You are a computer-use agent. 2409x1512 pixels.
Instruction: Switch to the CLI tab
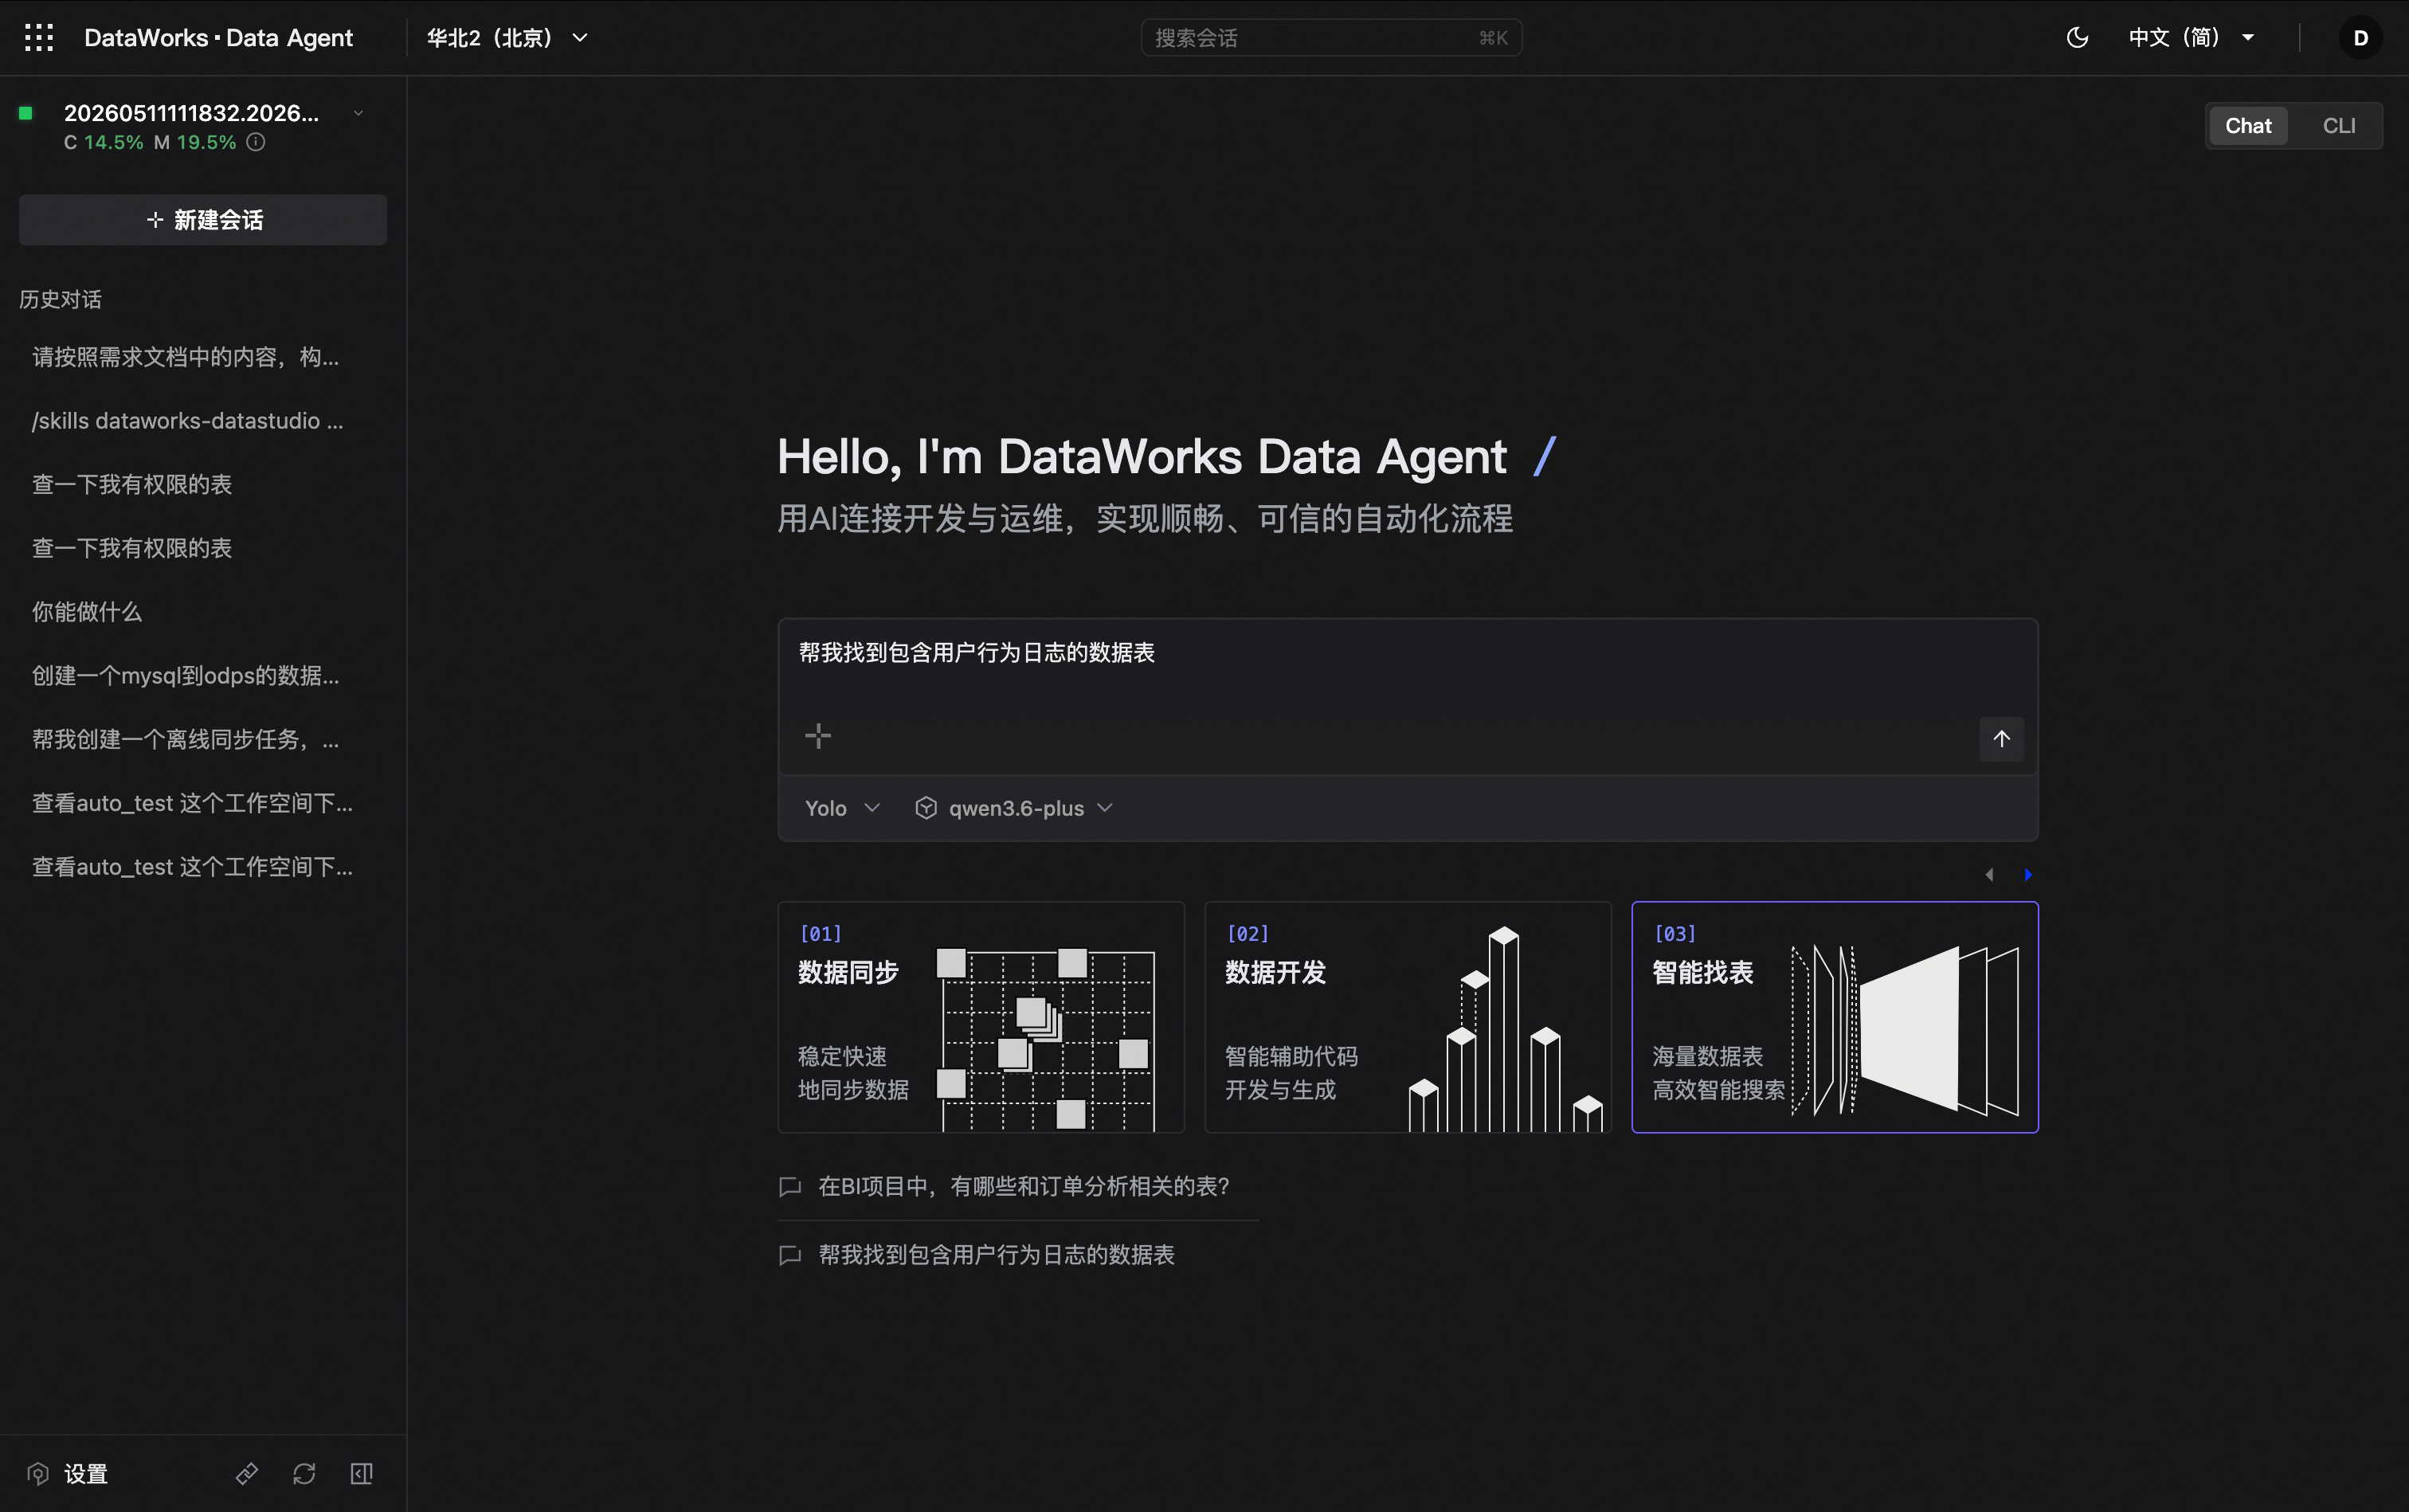click(x=2338, y=126)
